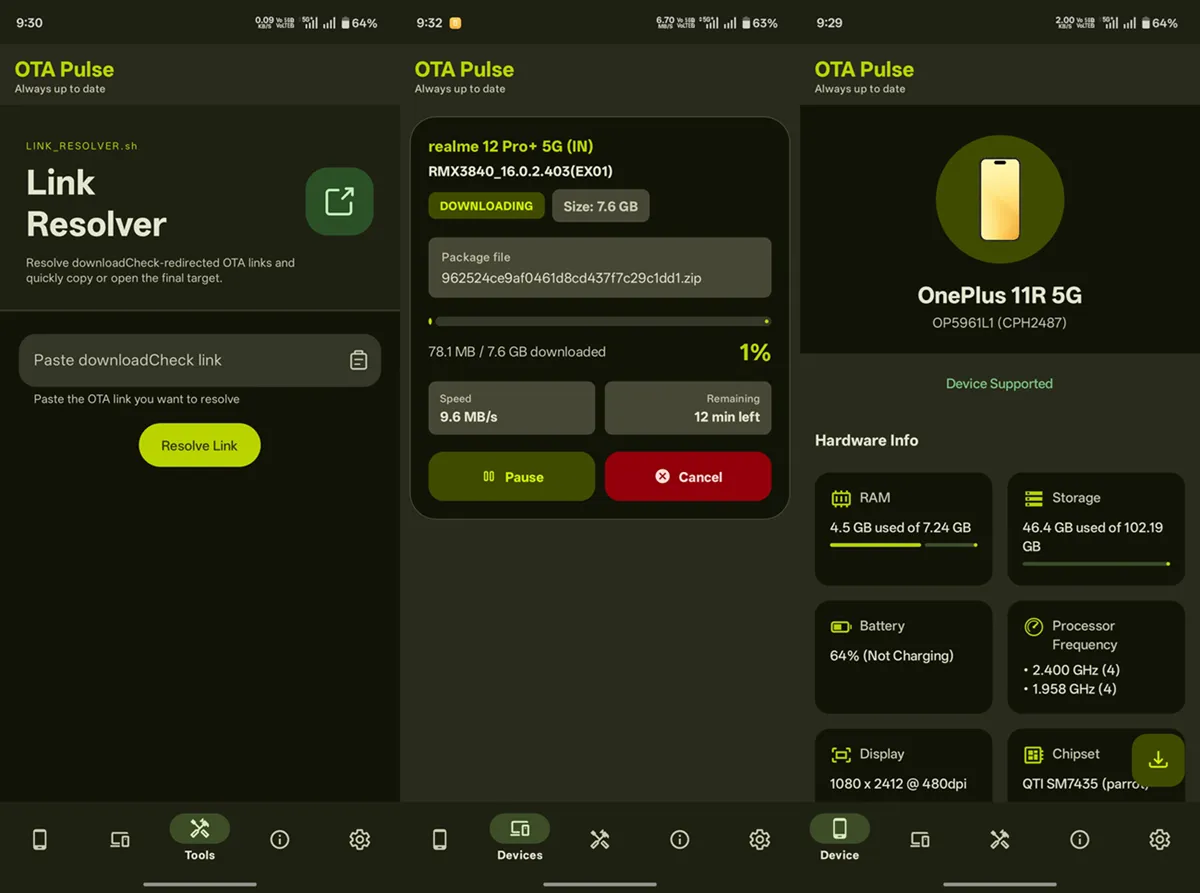
Task: Click the Storage usage progress bar
Action: (x=1096, y=564)
